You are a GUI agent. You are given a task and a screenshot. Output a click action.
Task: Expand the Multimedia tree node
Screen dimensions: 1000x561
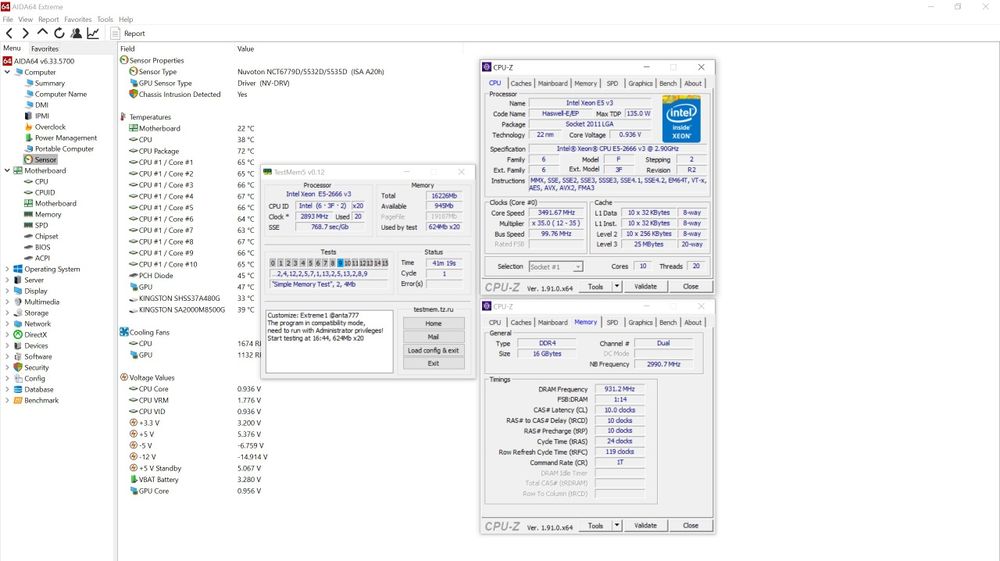(x=7, y=302)
